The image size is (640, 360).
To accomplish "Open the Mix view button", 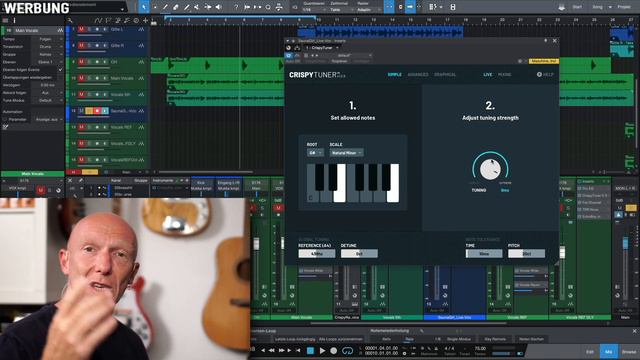I will click(x=609, y=351).
